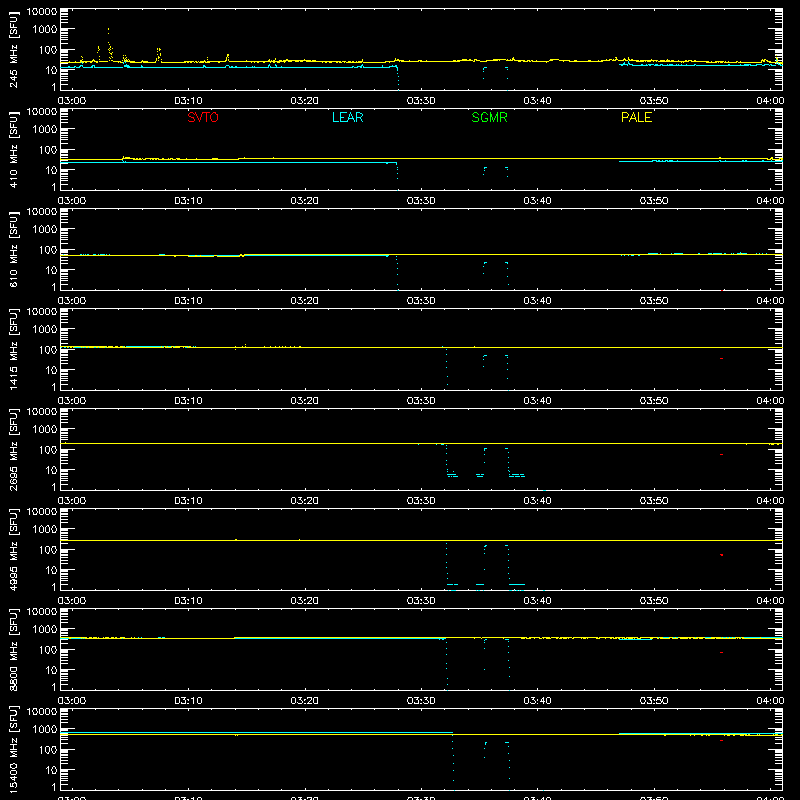
Task: Click the 1000 y-axis value on 15400 MHz panel
Action: [45, 729]
